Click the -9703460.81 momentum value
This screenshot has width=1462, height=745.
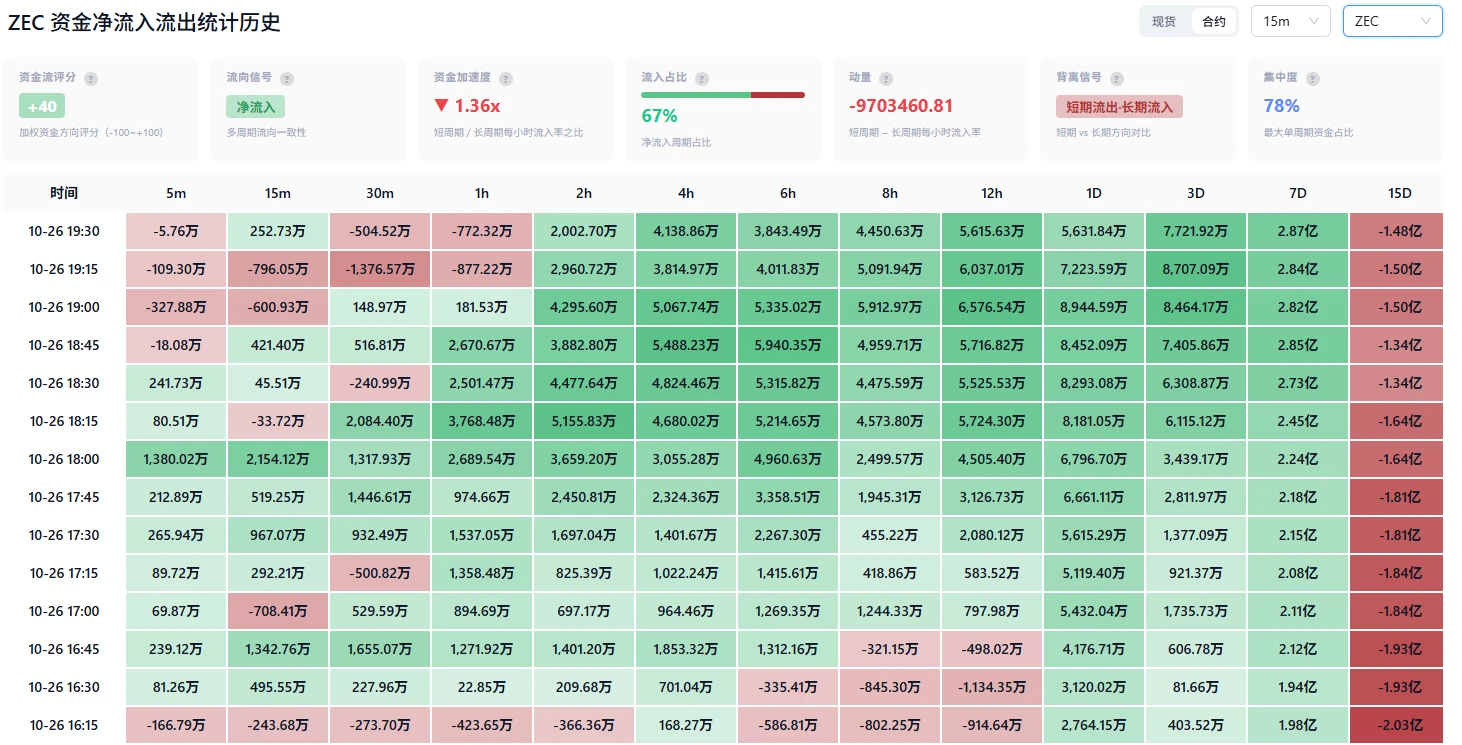click(x=901, y=106)
